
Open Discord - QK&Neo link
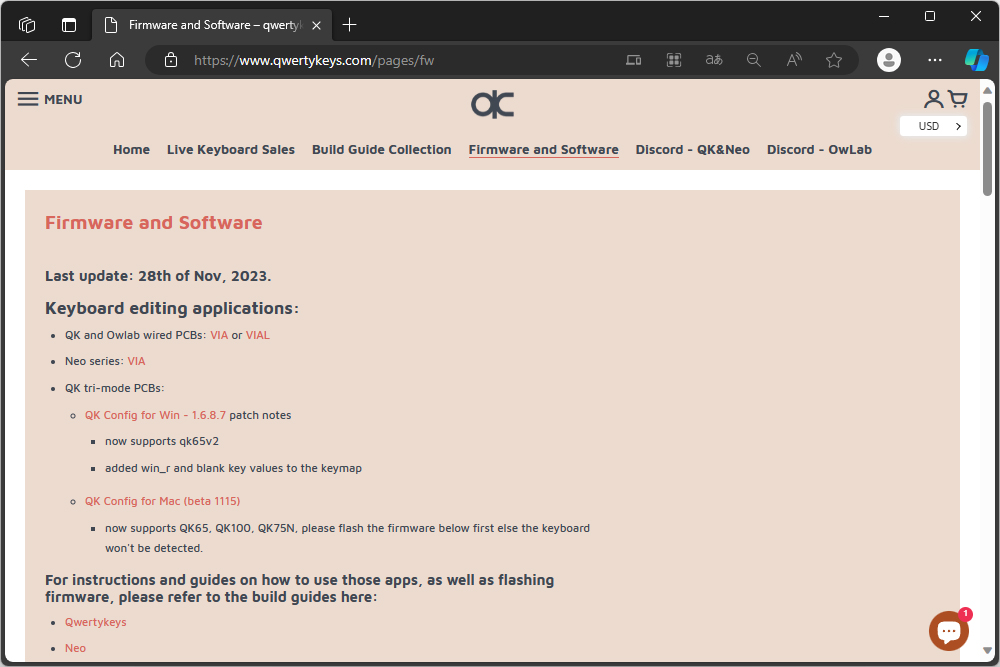click(x=693, y=150)
